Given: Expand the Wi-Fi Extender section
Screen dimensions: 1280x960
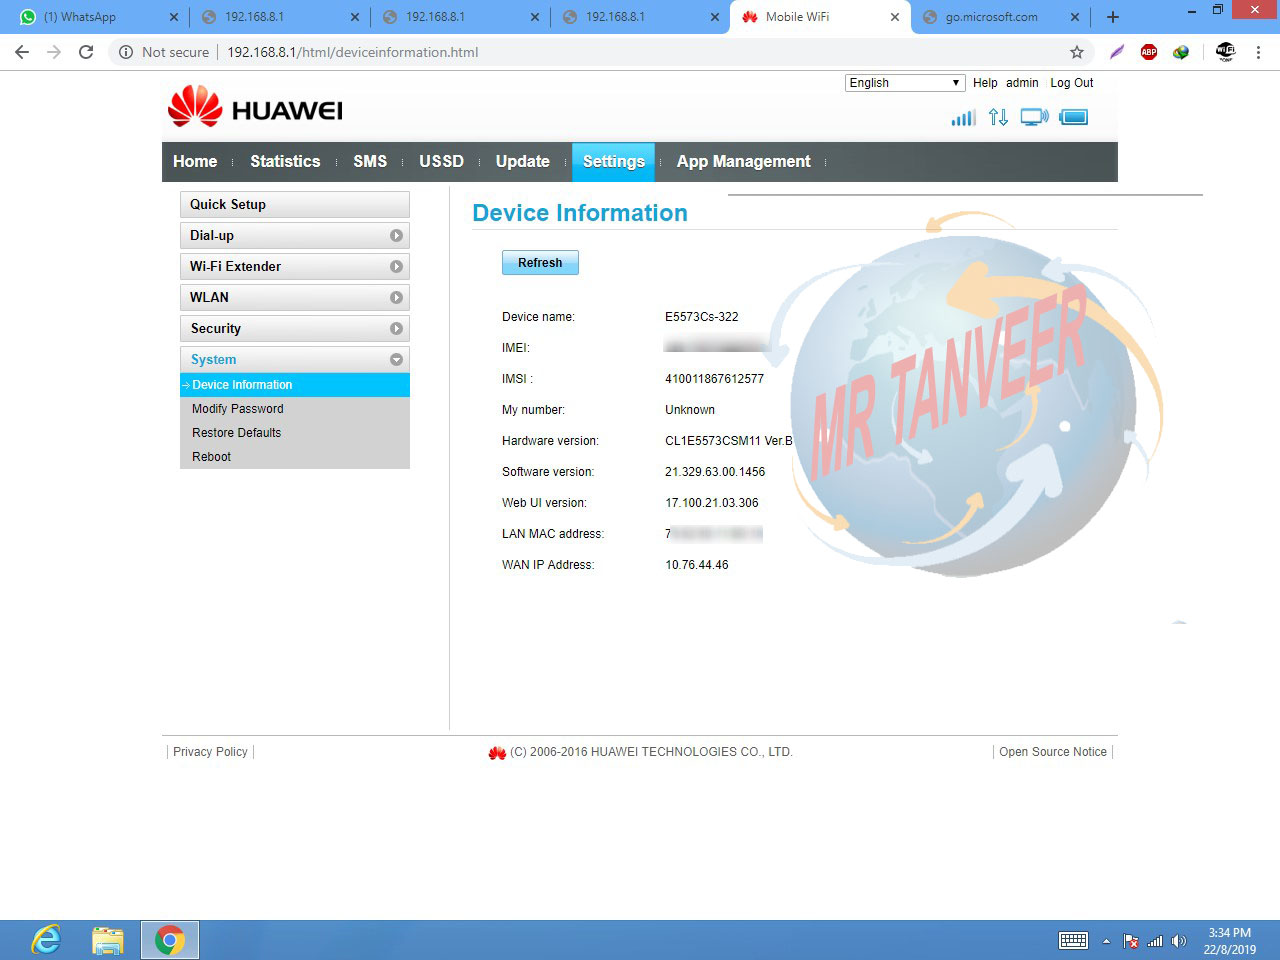Looking at the screenshot, I should coord(295,267).
